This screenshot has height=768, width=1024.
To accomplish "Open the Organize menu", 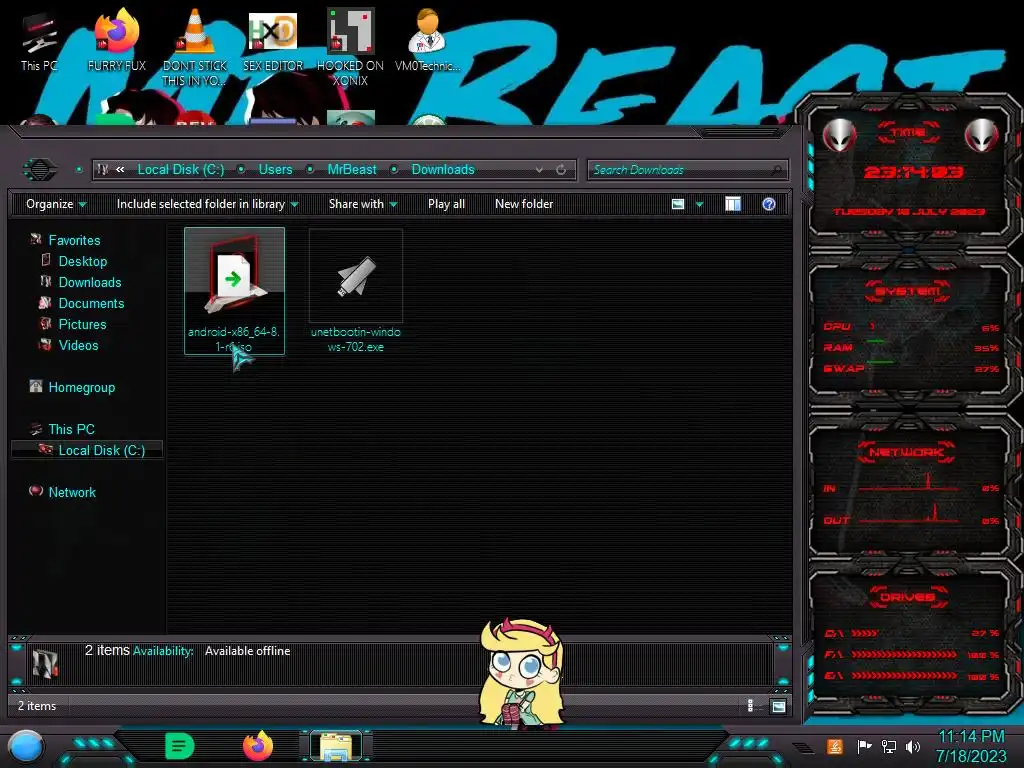I will tap(56, 204).
